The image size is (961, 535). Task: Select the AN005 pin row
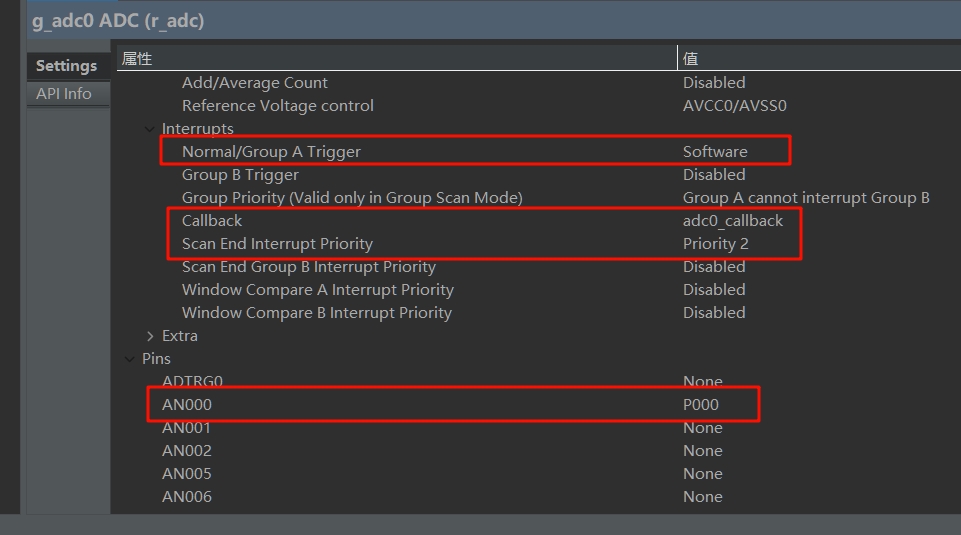point(186,474)
